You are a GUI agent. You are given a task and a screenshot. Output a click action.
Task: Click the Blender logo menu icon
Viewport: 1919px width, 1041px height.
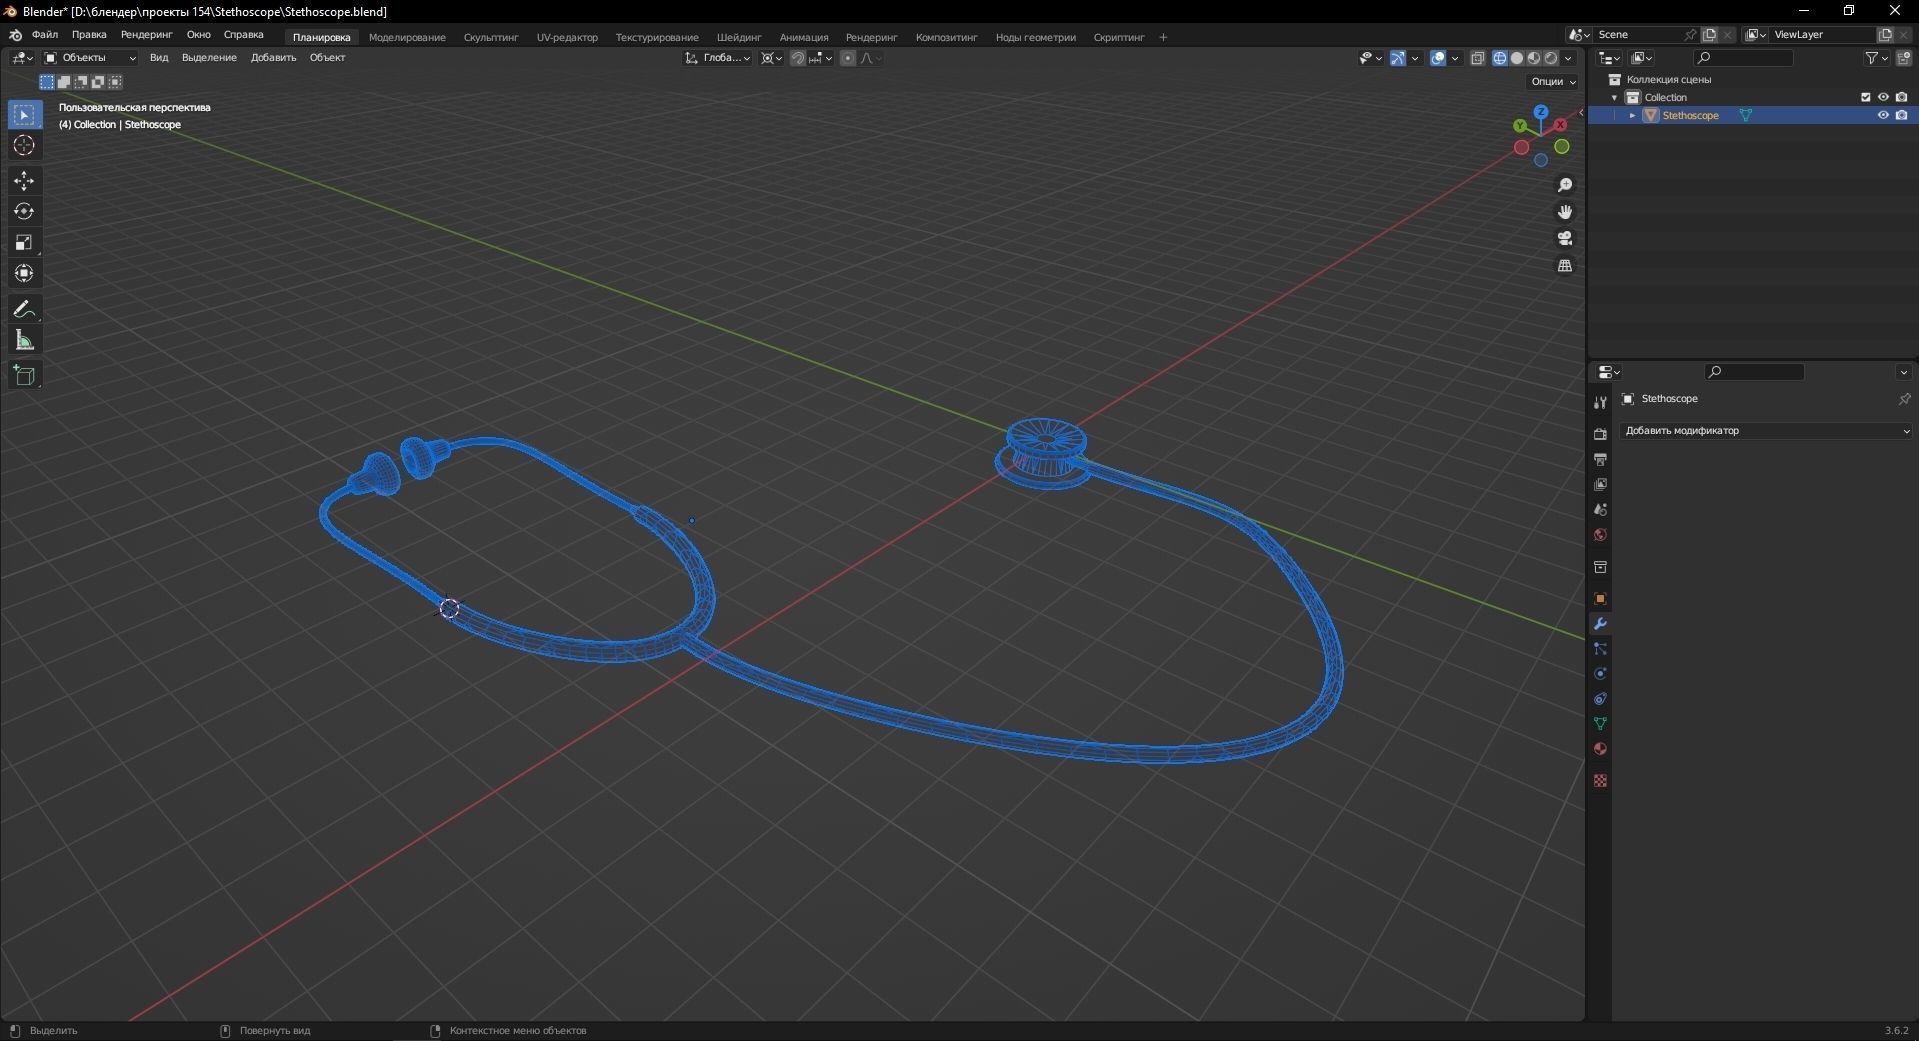click(15, 35)
